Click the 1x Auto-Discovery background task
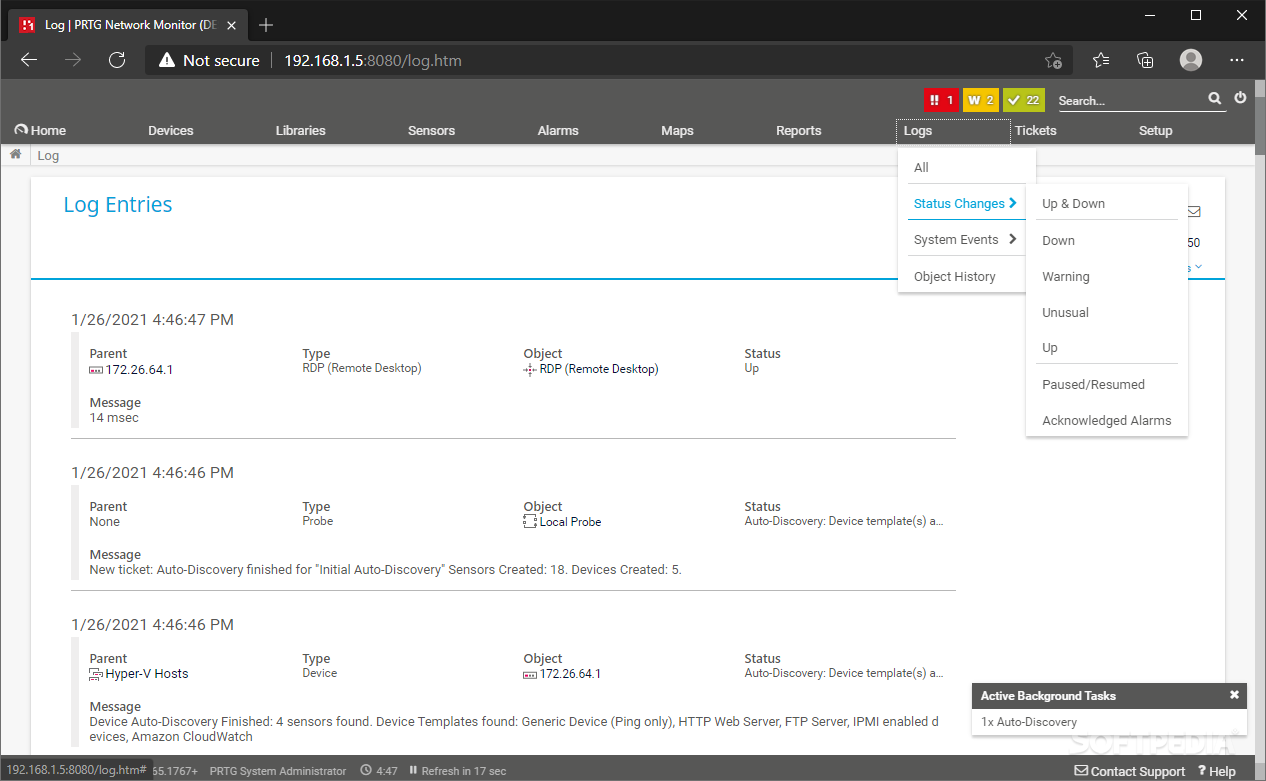Screen dimensions: 1266x781 coord(1029,722)
